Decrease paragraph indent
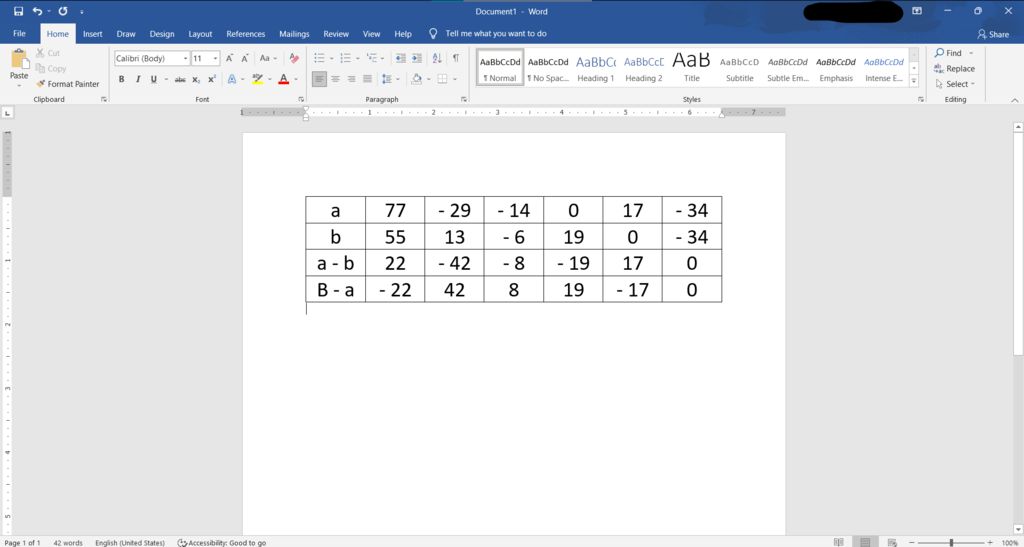 click(x=400, y=58)
